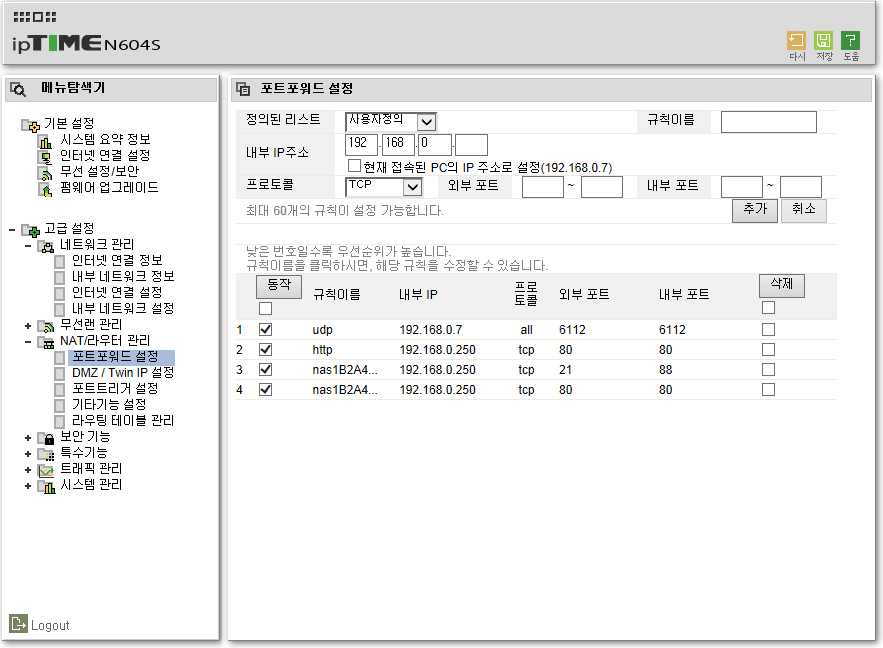Click the 트래픽 관리 graph icon
This screenshot has width=883, height=648.
tap(46, 470)
